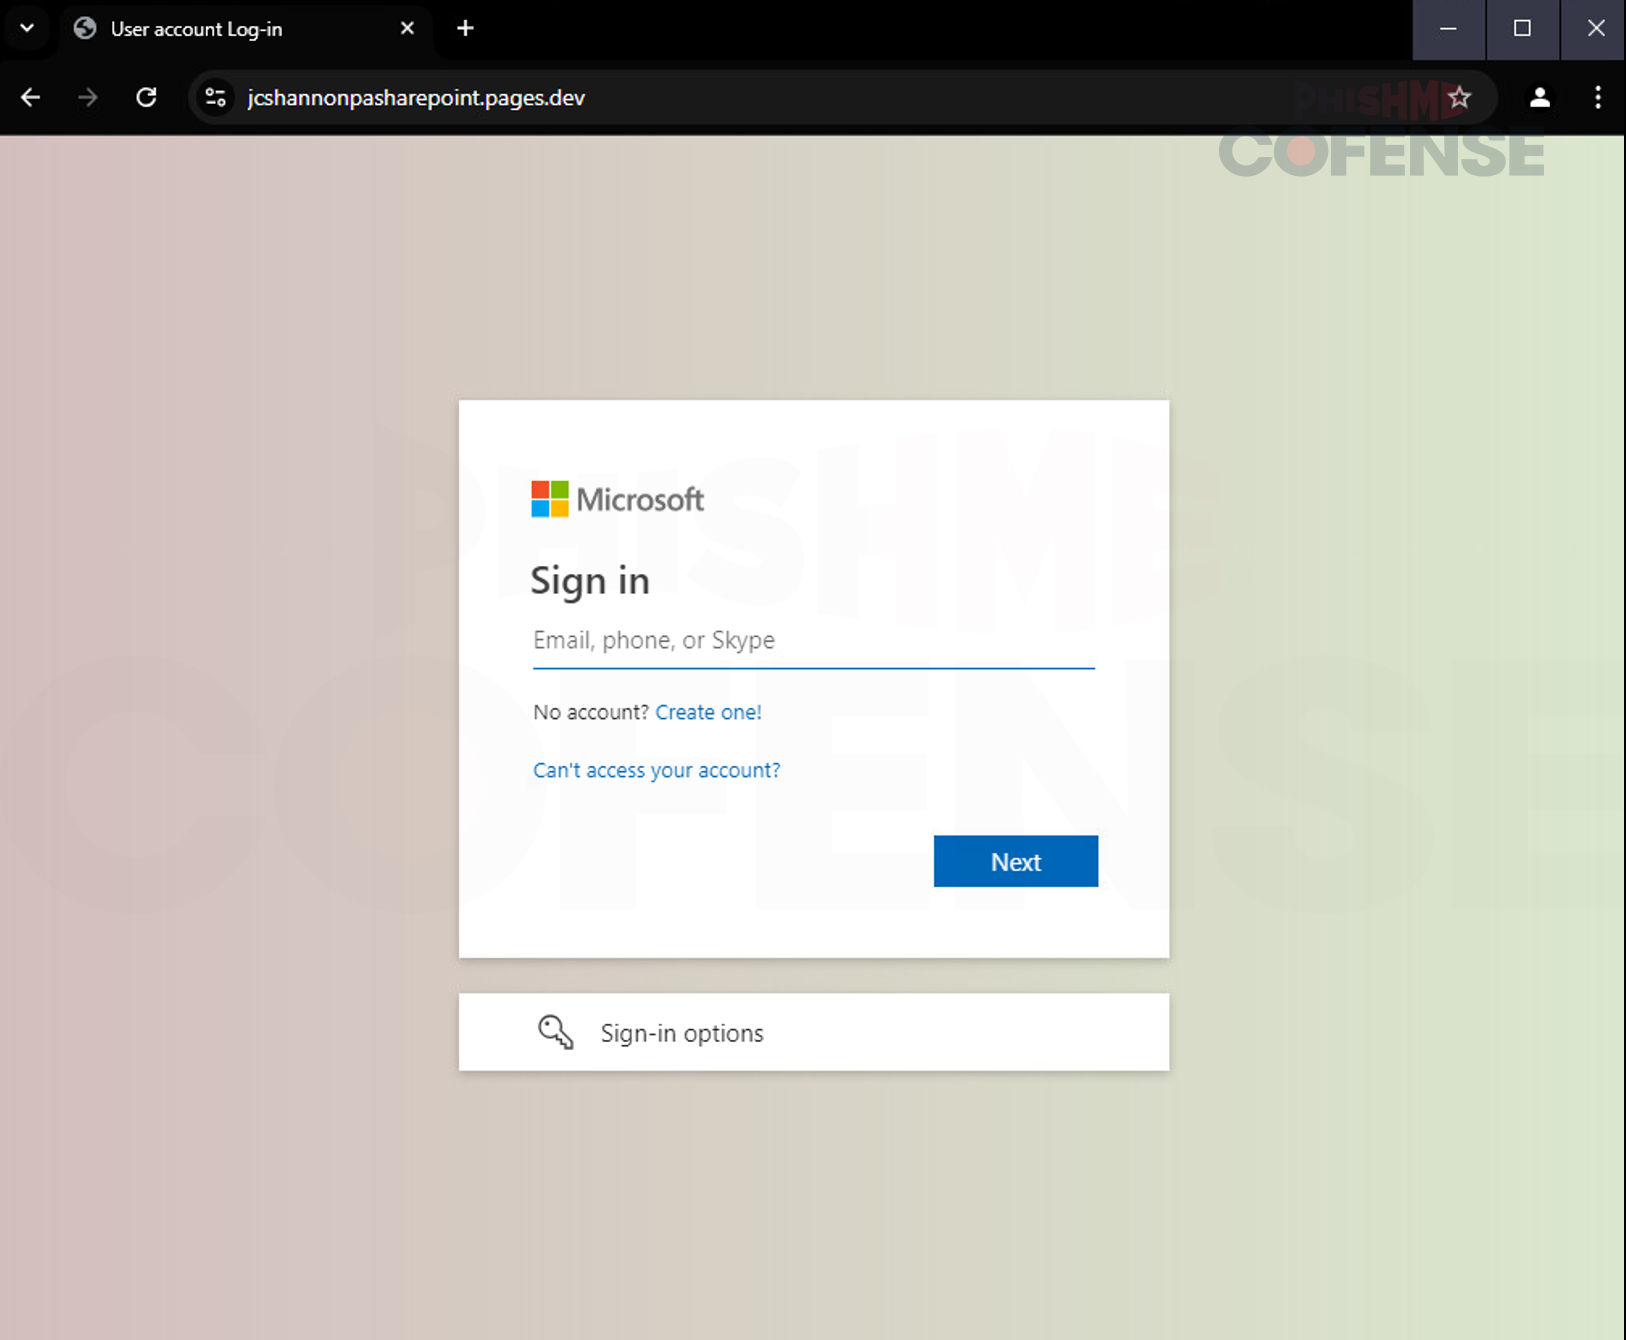Close the browser window
Viewport: 1626px width, 1340px height.
tap(1594, 29)
